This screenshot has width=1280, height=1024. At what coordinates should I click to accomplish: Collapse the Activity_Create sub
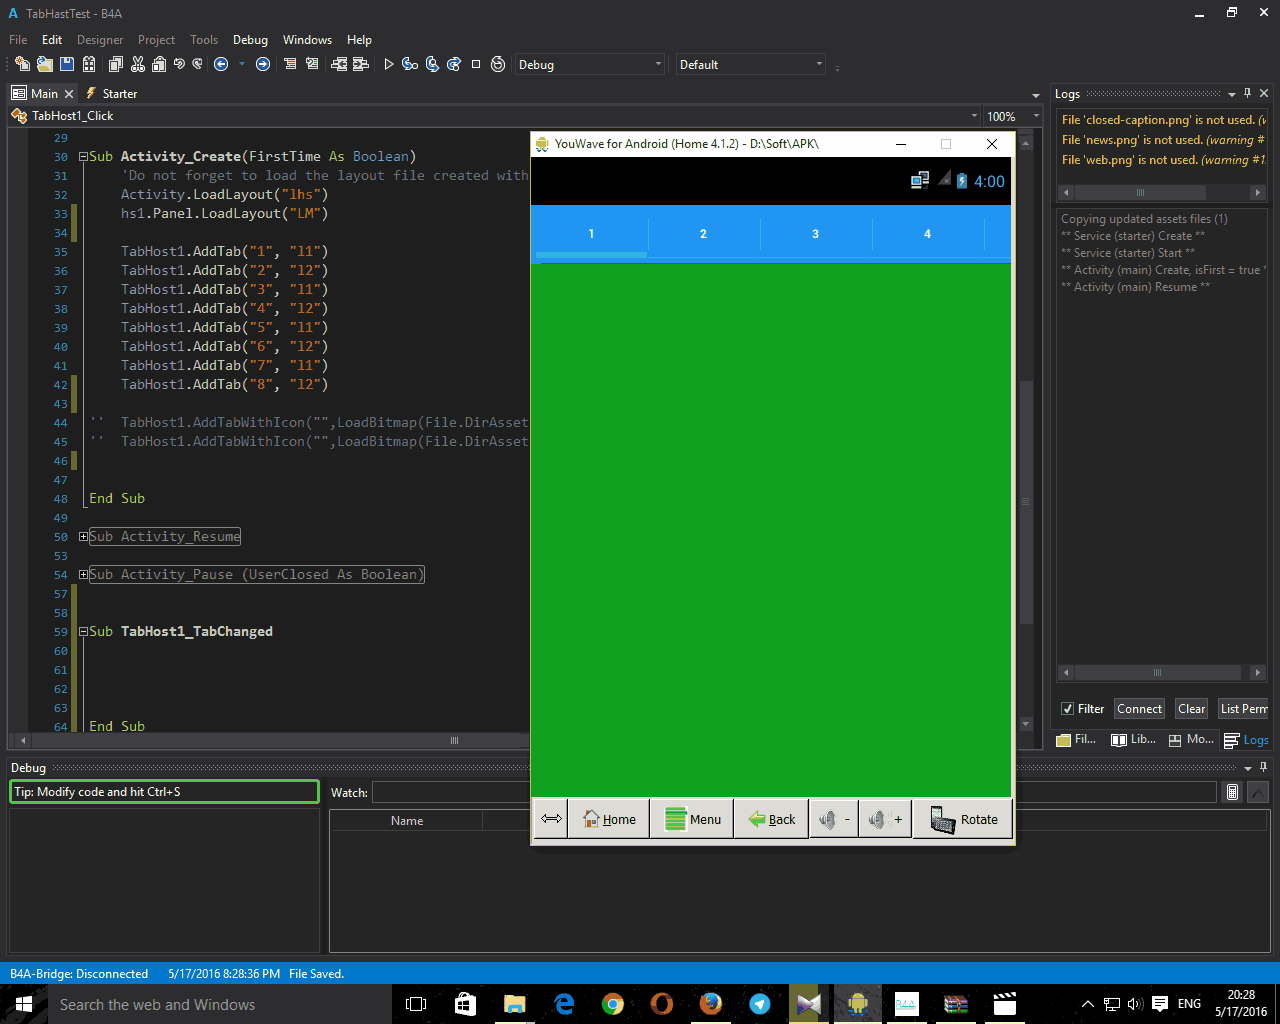tap(84, 157)
